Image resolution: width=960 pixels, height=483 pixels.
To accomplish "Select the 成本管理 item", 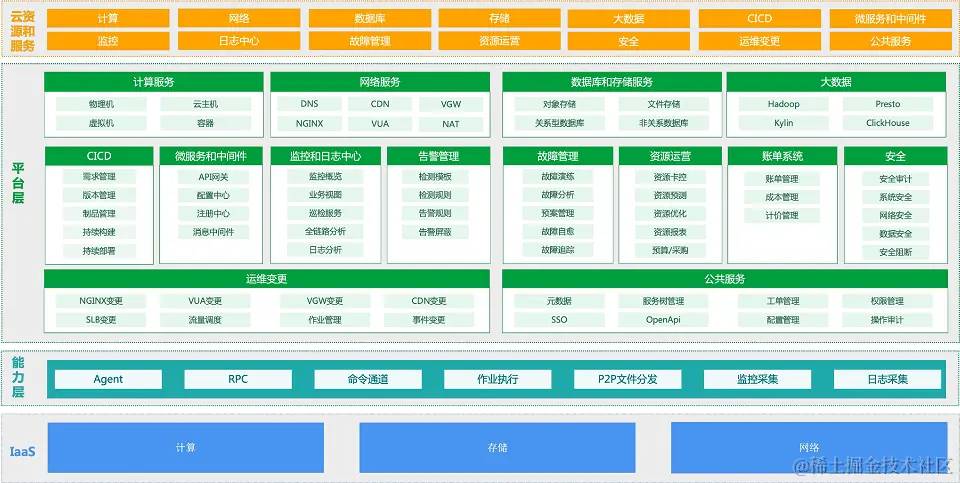I will (782, 197).
